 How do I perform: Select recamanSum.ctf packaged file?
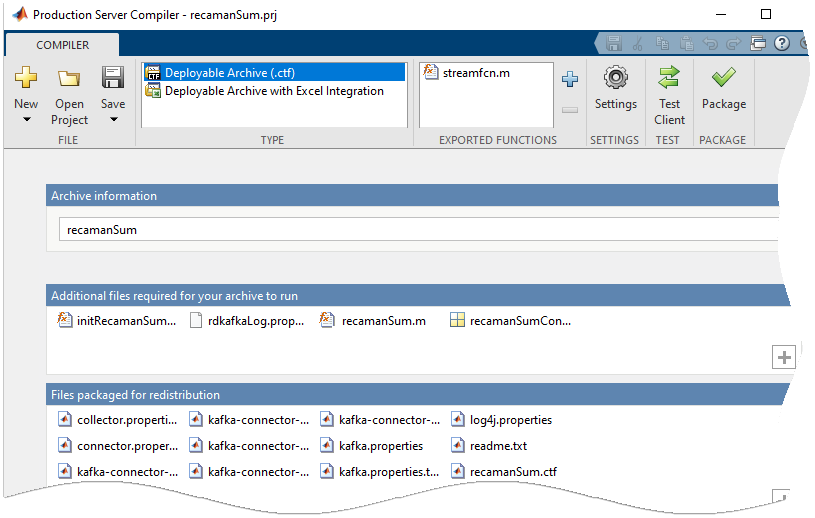click(x=512, y=472)
